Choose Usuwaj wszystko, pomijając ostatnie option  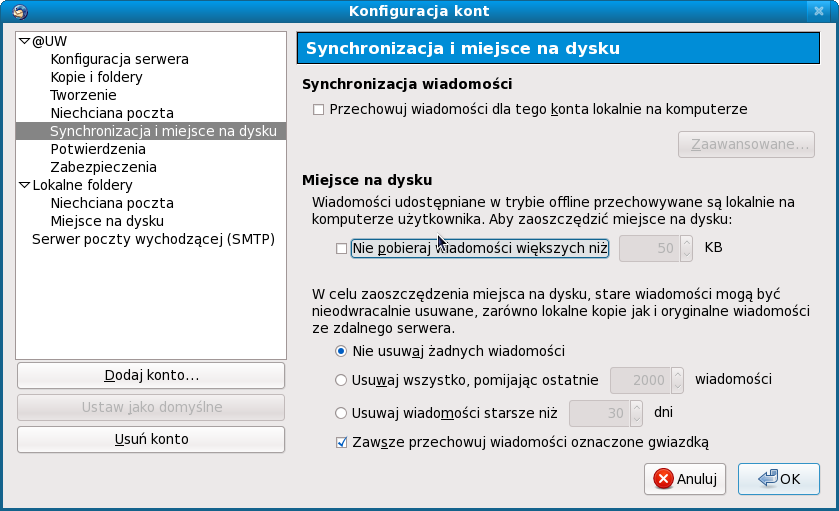[x=342, y=380]
